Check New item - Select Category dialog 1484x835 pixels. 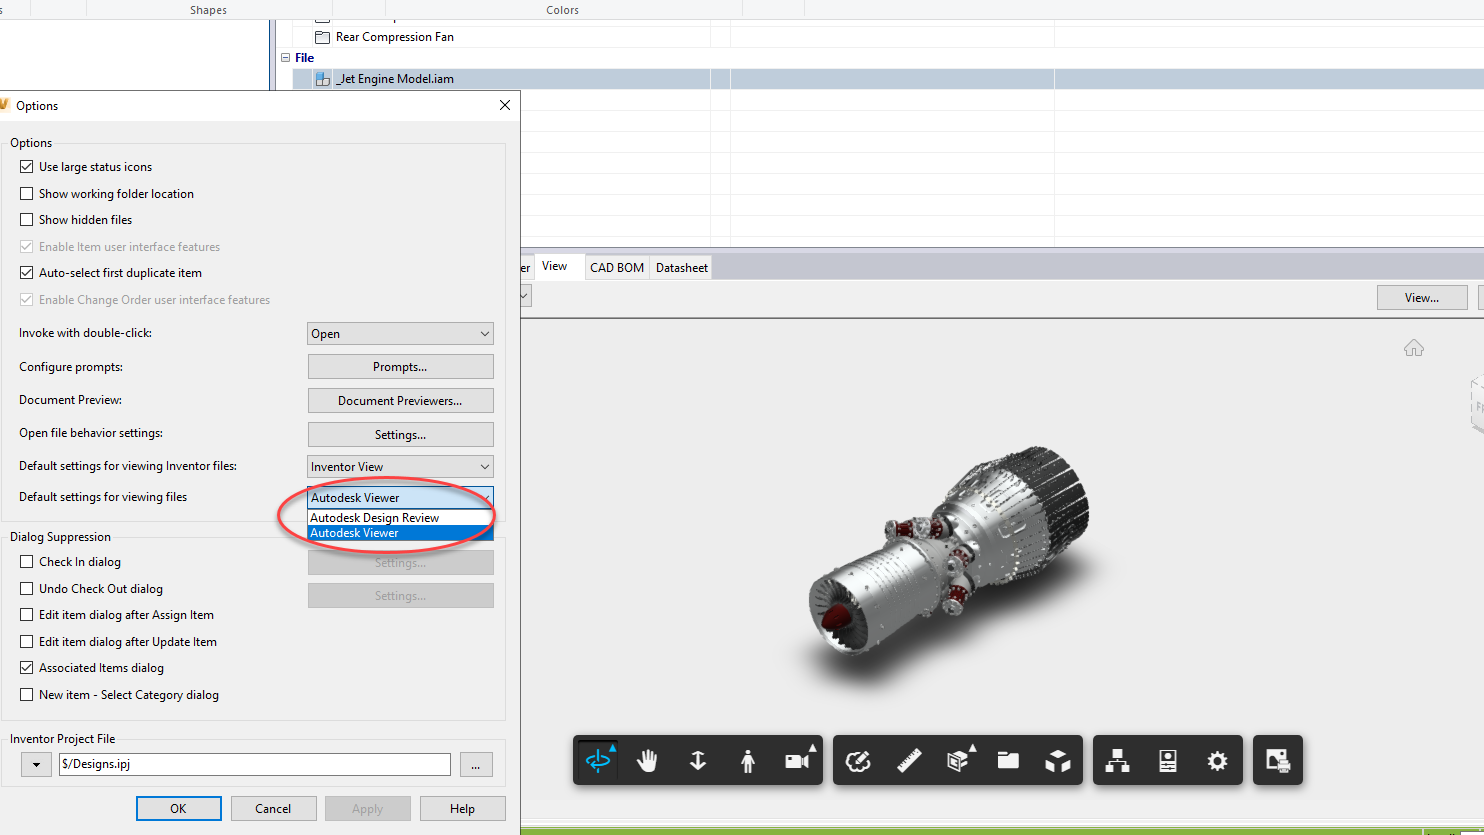coord(27,695)
